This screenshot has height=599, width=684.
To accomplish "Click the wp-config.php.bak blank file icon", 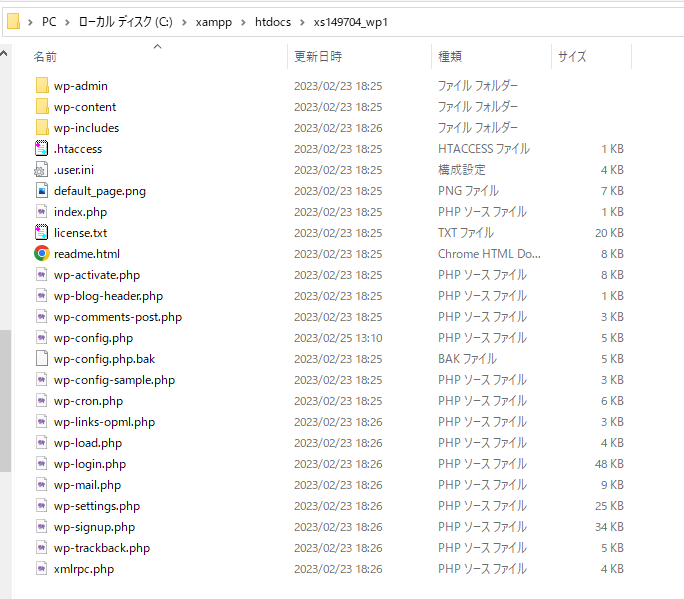I will point(41,359).
